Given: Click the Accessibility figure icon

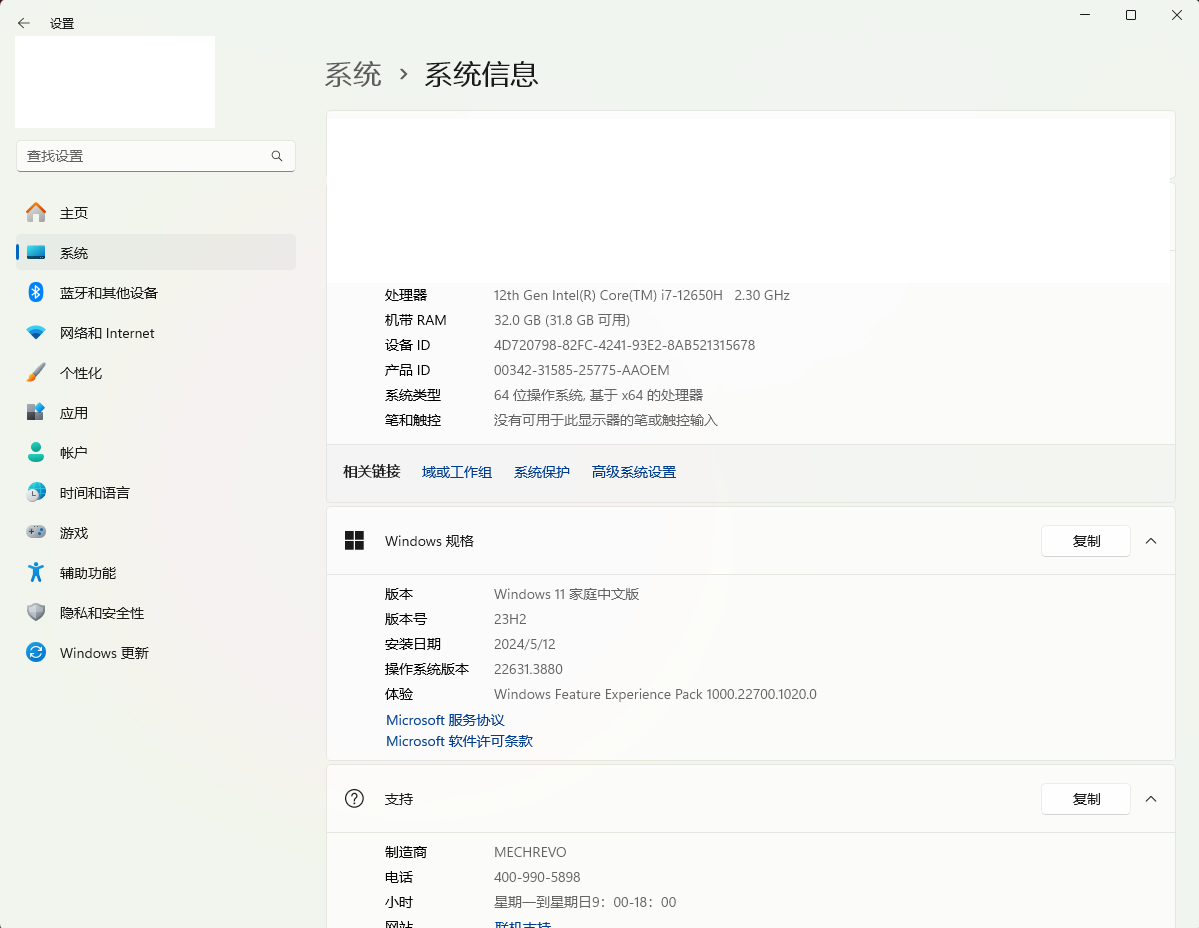Looking at the screenshot, I should (x=36, y=572).
